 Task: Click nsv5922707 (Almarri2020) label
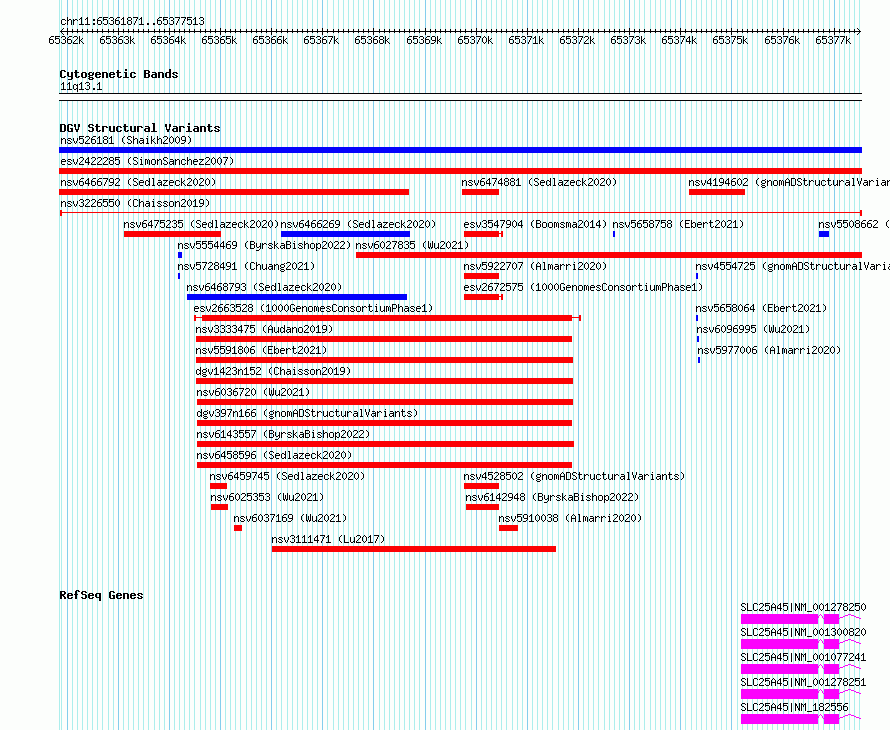535,266
